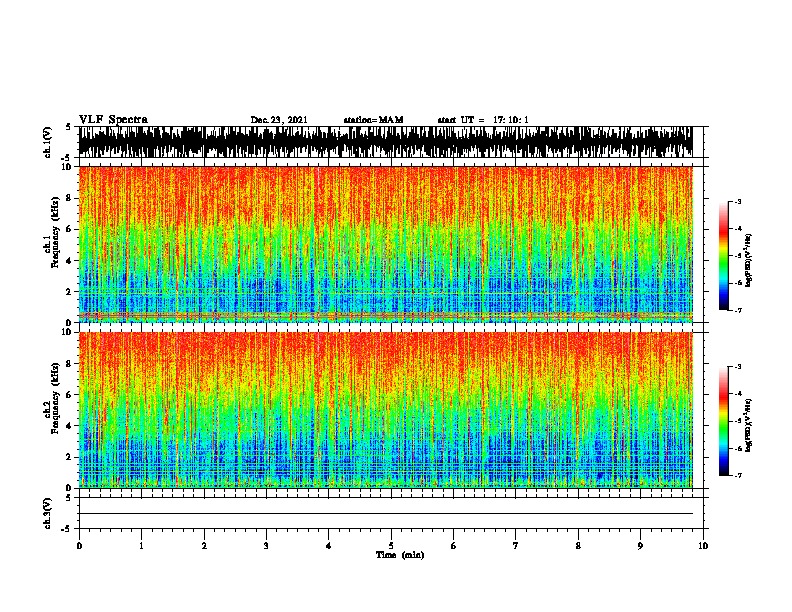Click the time axis tick label 8

point(578,546)
